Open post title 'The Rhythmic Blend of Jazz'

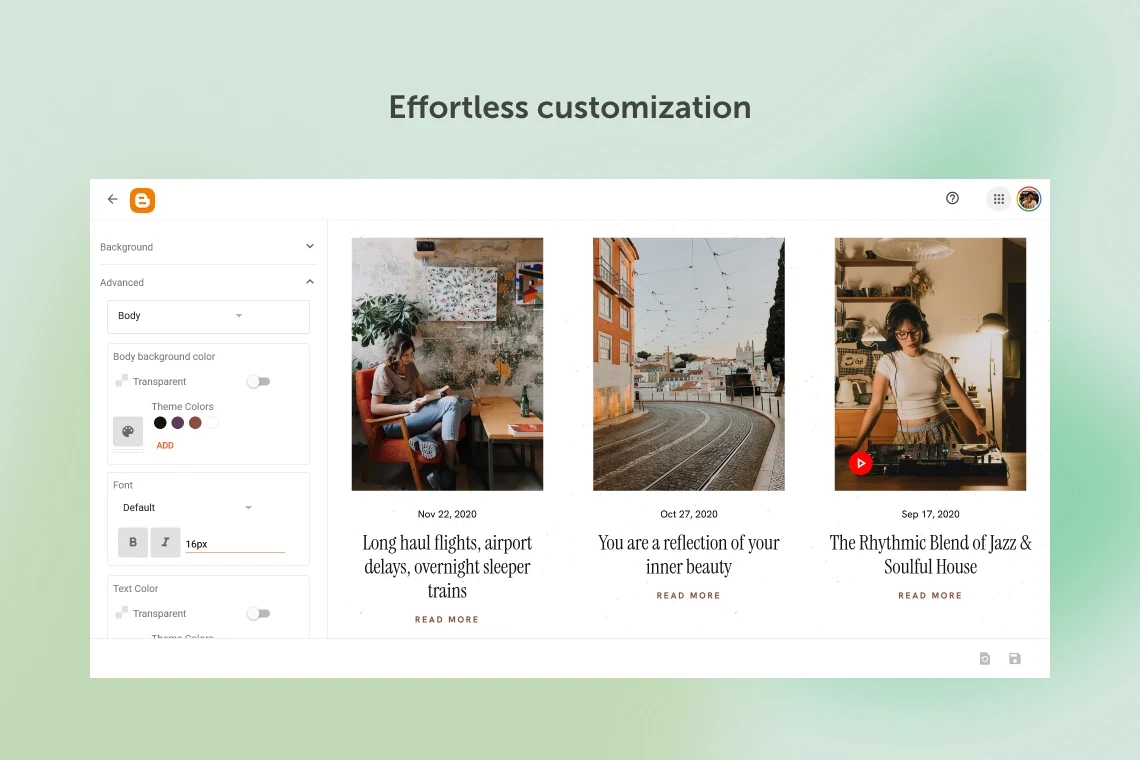pyautogui.click(x=930, y=554)
